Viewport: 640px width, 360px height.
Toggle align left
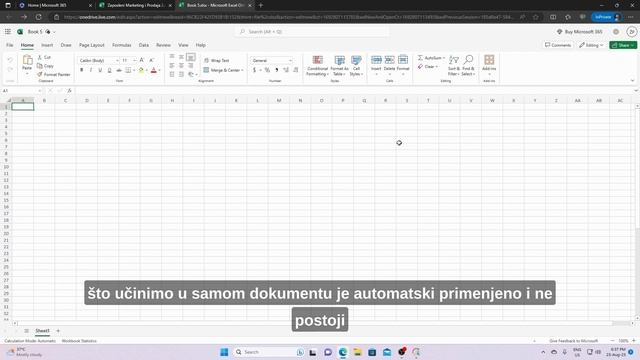pos(172,65)
